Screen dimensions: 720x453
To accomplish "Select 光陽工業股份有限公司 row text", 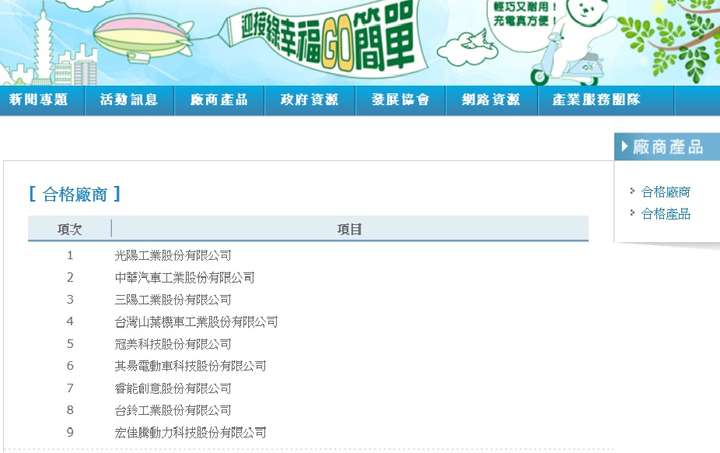I will (x=173, y=255).
